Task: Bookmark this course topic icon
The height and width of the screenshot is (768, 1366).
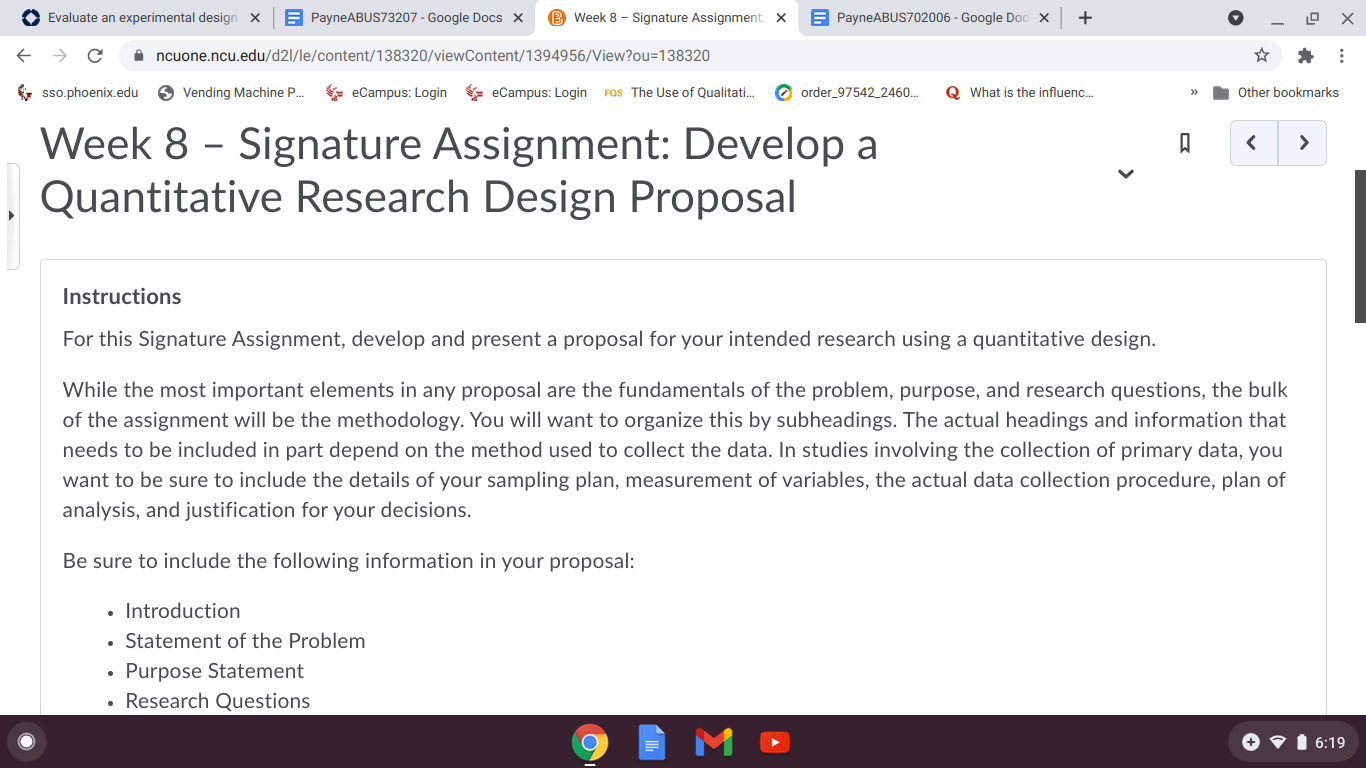Action: click(x=1185, y=143)
